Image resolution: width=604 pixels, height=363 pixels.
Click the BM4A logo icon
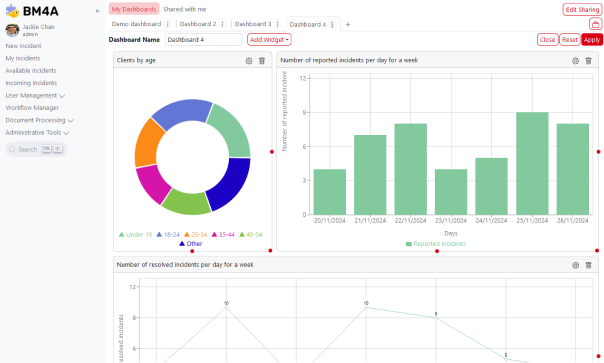pos(12,11)
